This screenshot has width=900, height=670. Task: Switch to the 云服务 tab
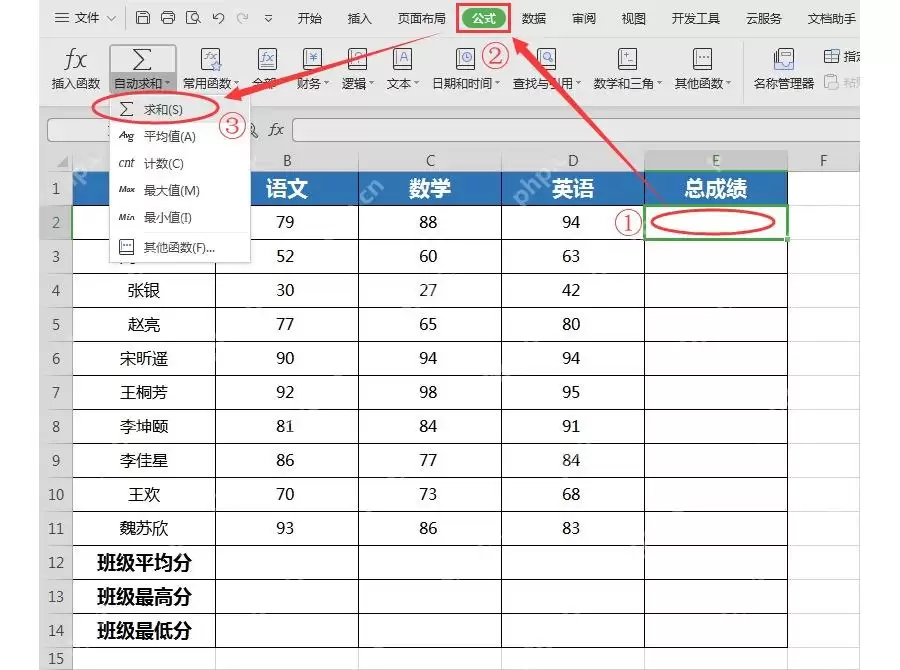(x=763, y=18)
